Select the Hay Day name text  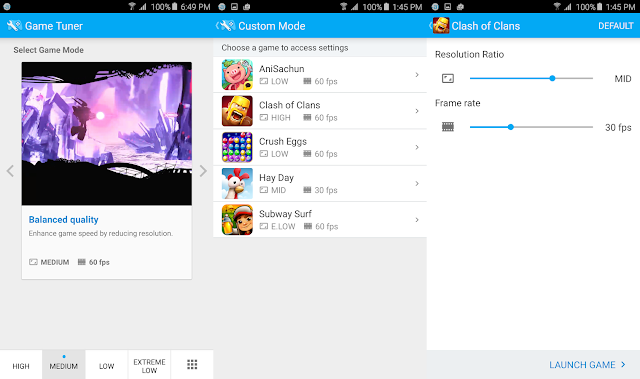coord(276,177)
